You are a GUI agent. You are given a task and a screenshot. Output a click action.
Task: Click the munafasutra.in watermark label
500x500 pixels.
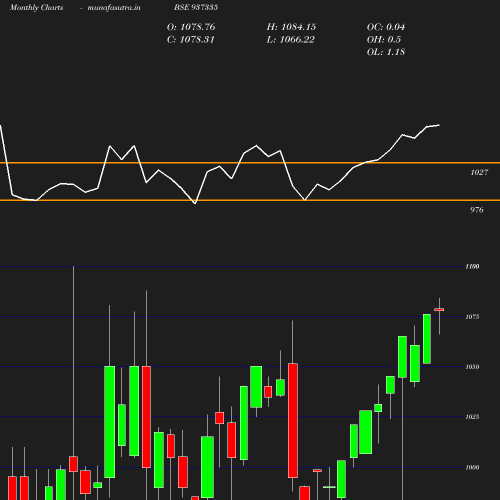tap(114, 8)
